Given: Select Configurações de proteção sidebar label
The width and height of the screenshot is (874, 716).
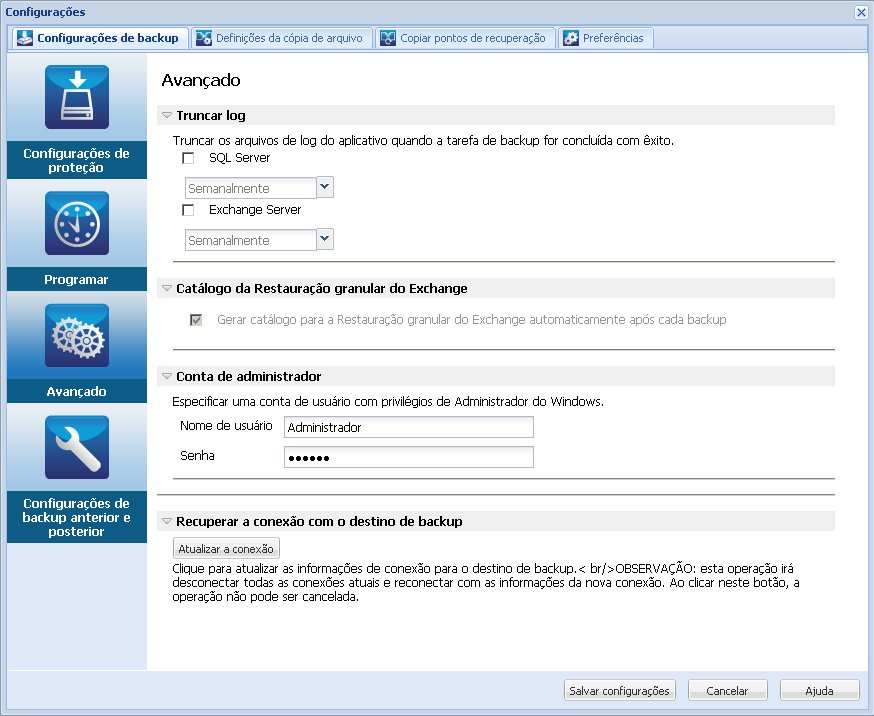Looking at the screenshot, I should (x=77, y=160).
